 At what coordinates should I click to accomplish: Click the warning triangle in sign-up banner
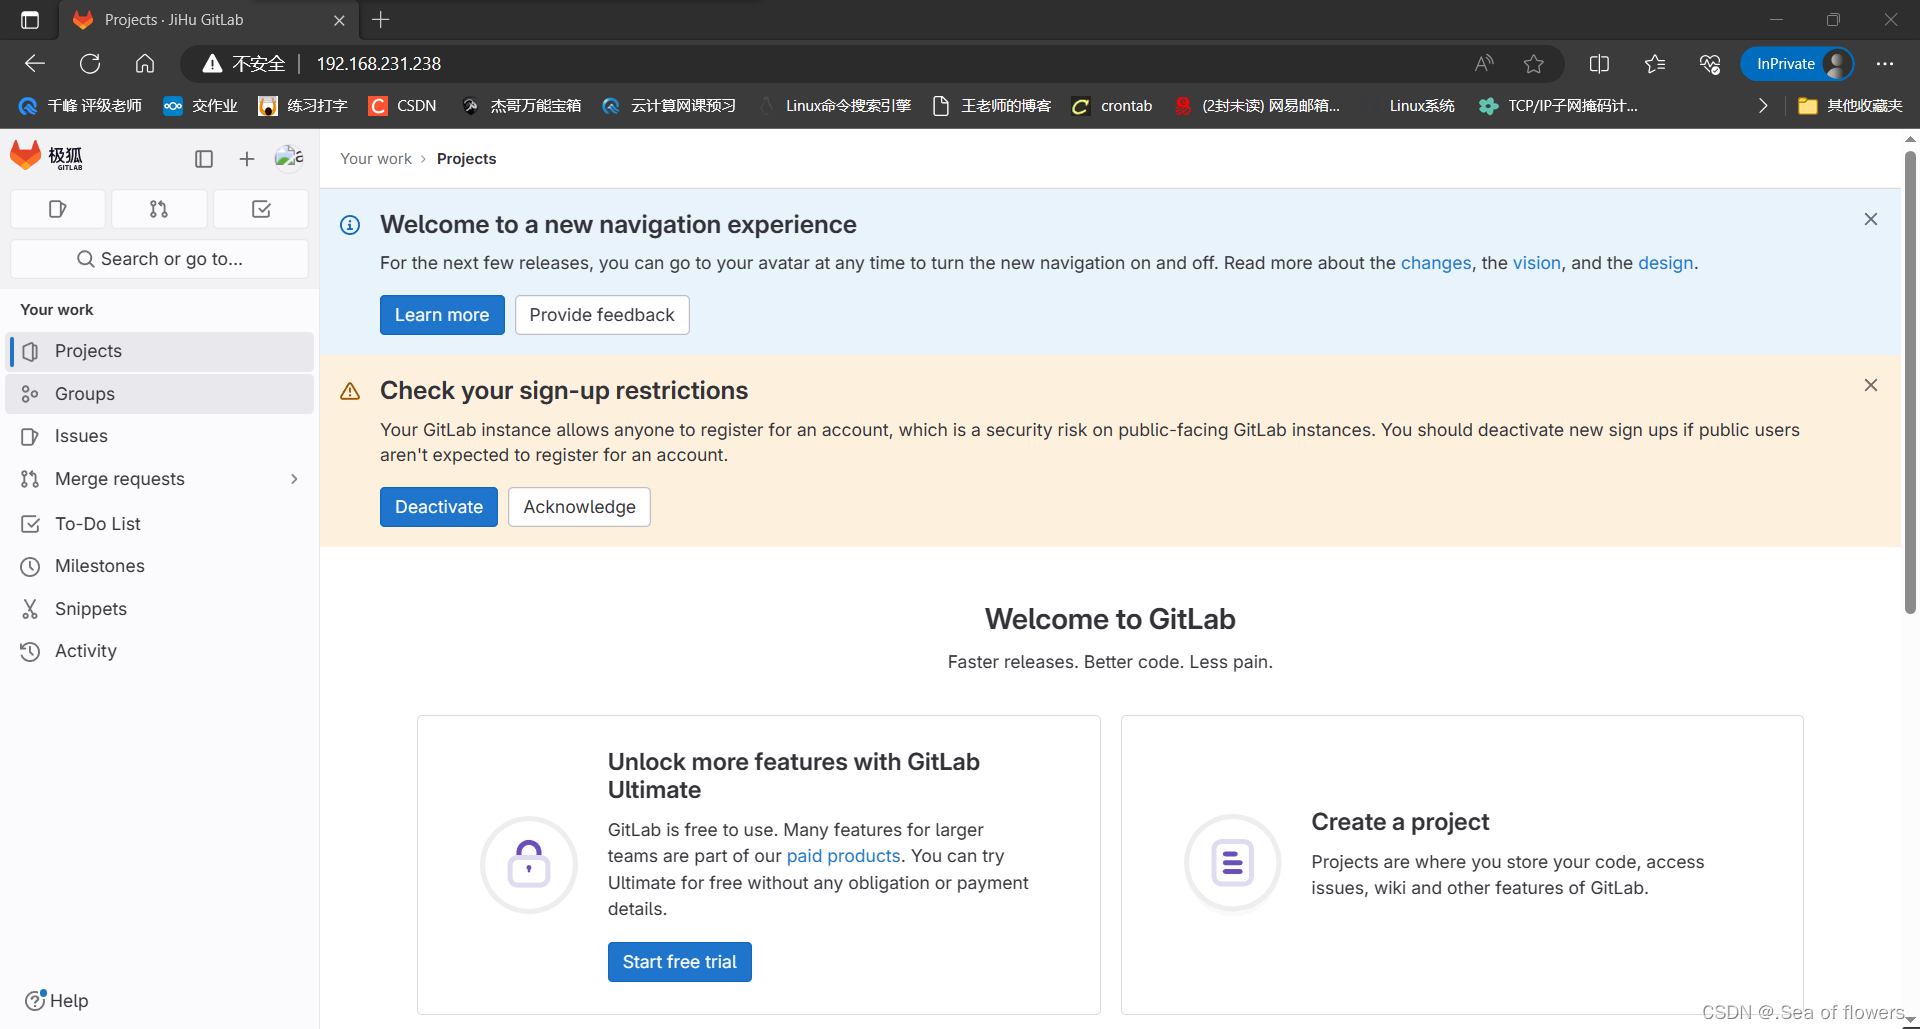[350, 391]
